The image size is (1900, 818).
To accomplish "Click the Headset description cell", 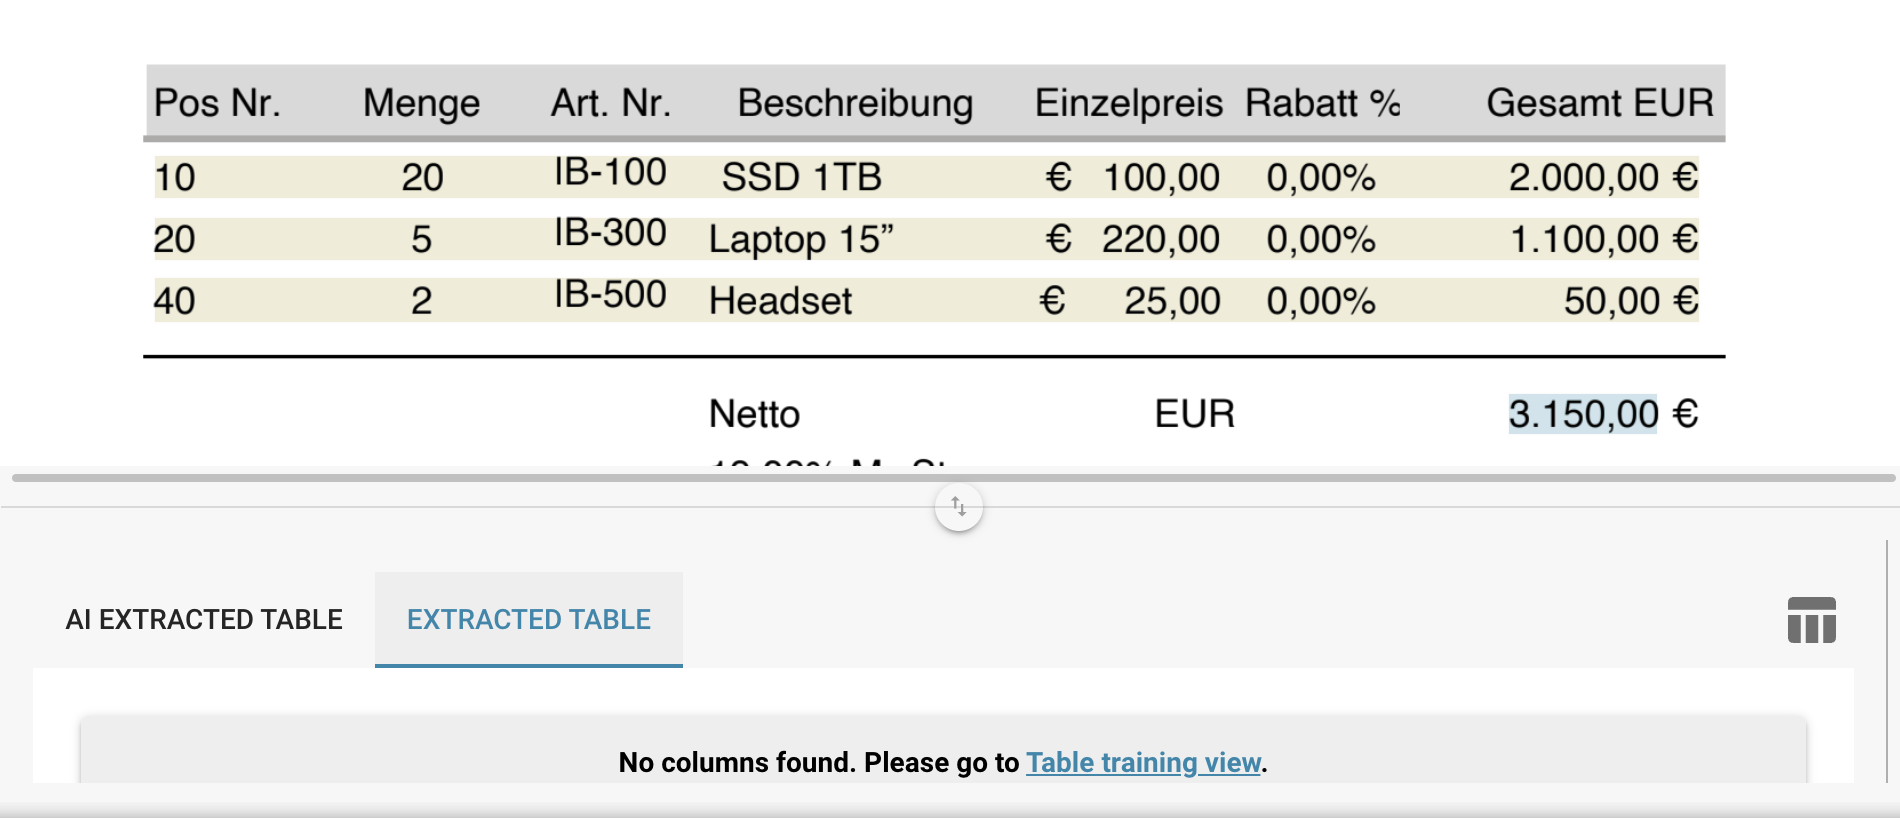I will point(780,301).
